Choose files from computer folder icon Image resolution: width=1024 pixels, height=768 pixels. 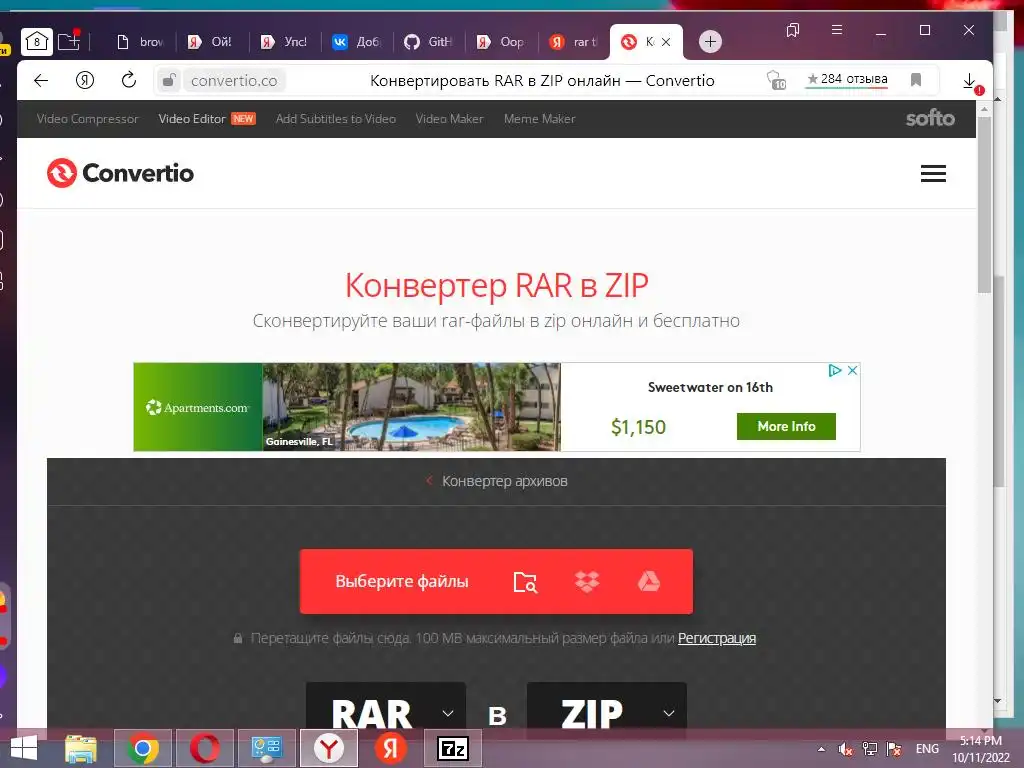525,582
